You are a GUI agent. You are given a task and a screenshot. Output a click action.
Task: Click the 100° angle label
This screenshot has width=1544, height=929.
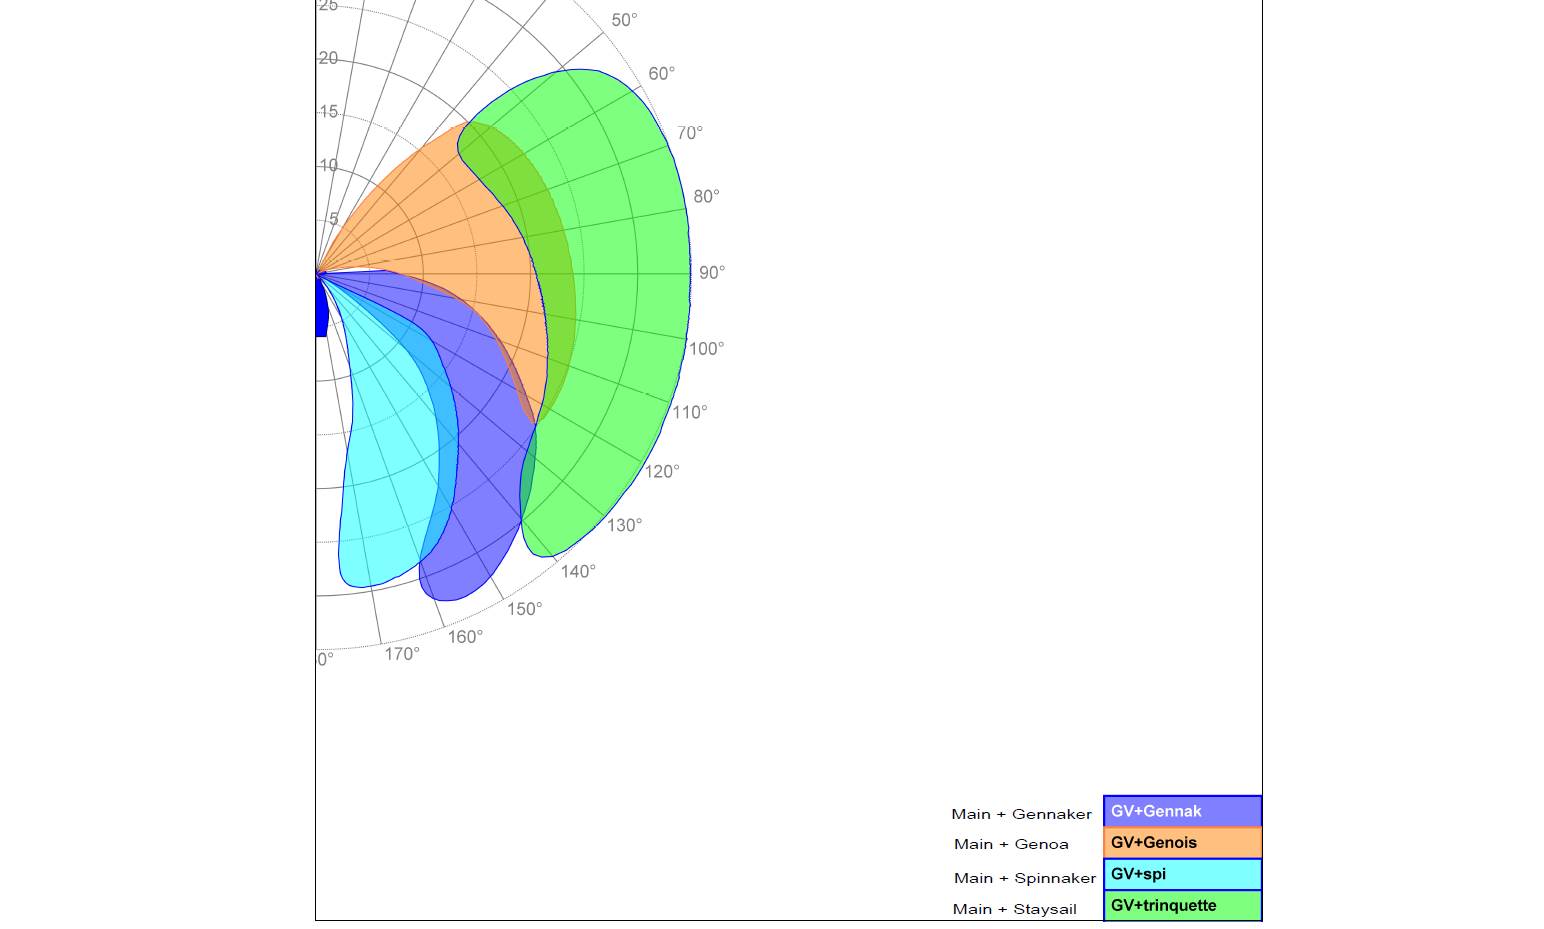706,349
